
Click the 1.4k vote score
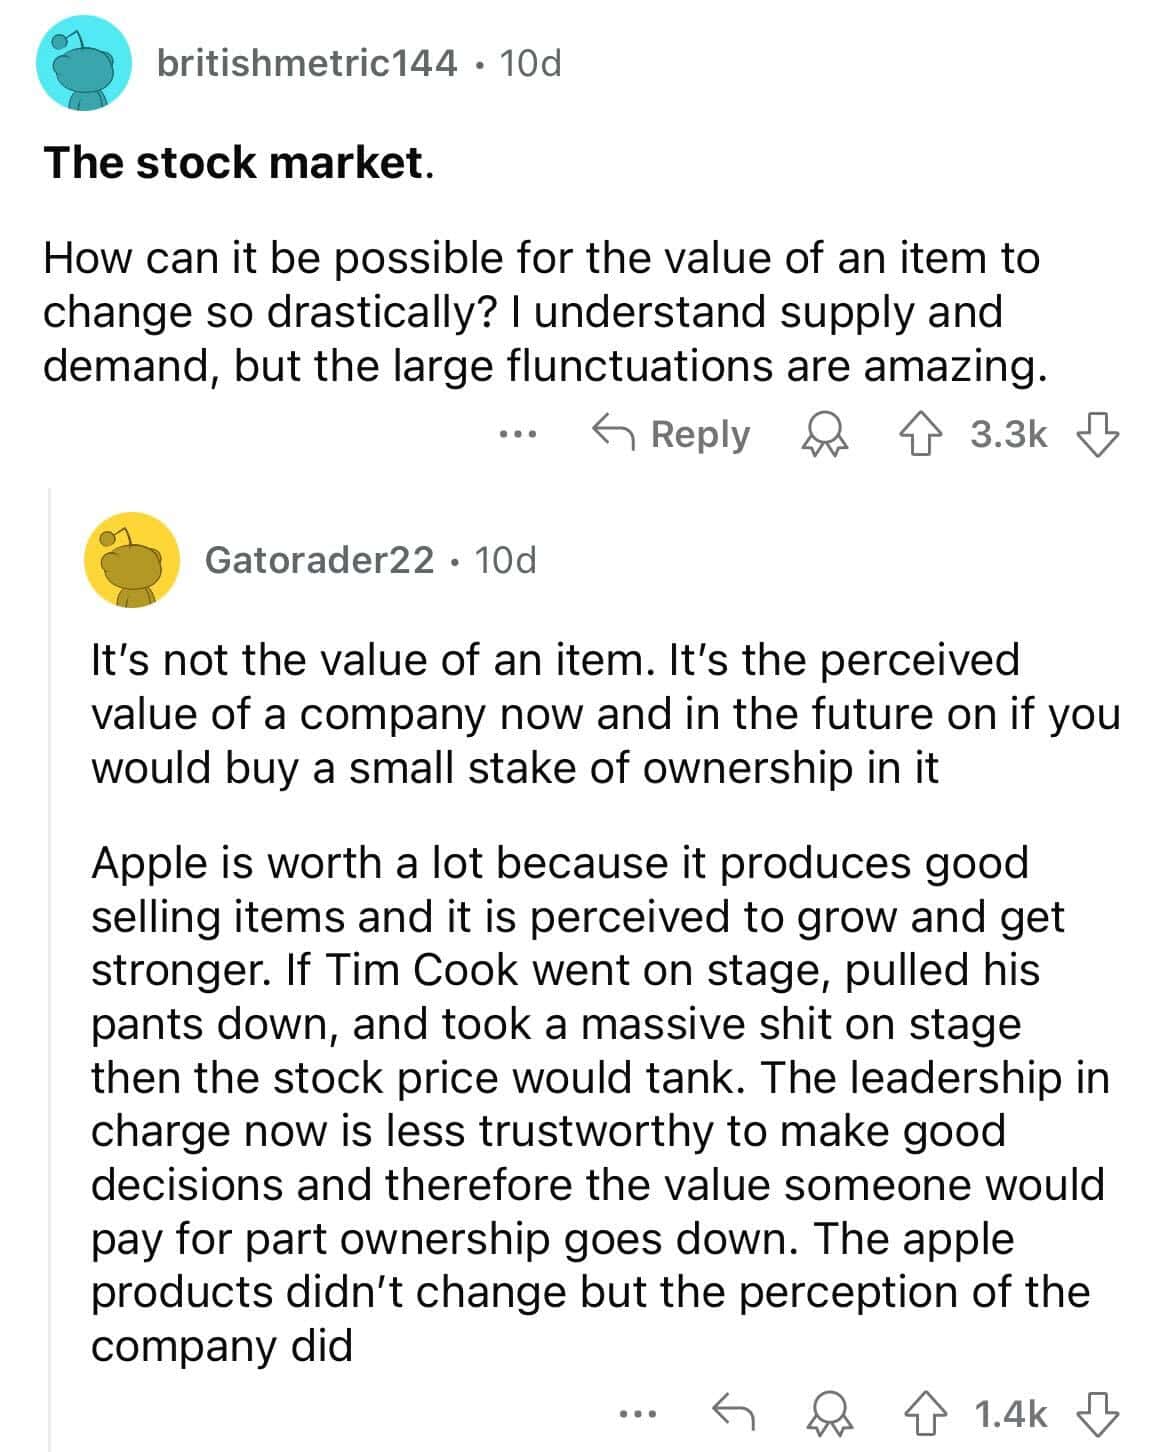1010,1413
